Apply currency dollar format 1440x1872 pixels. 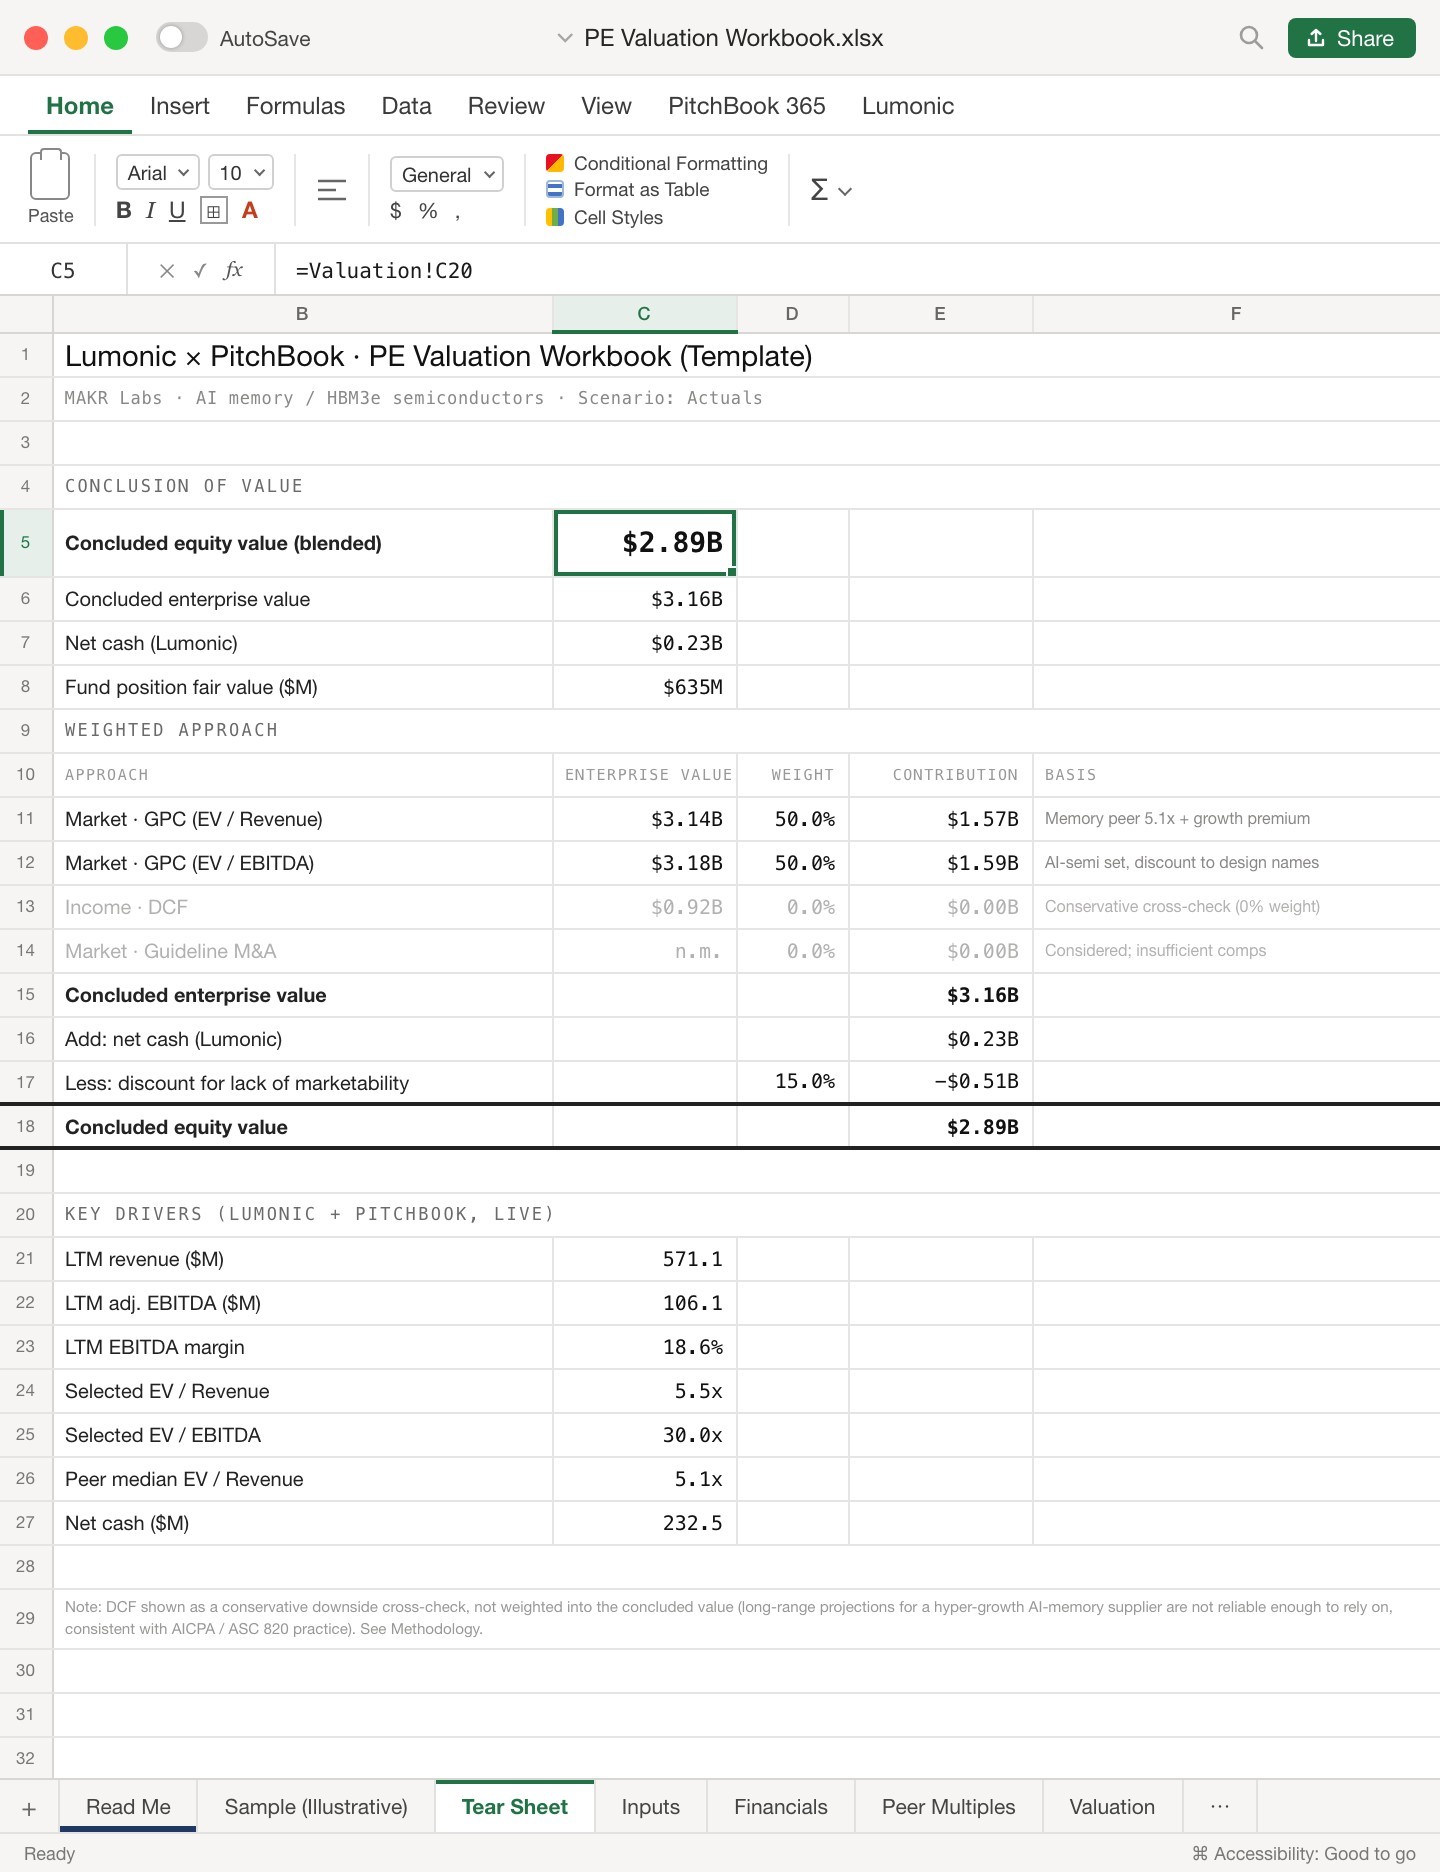click(x=396, y=211)
